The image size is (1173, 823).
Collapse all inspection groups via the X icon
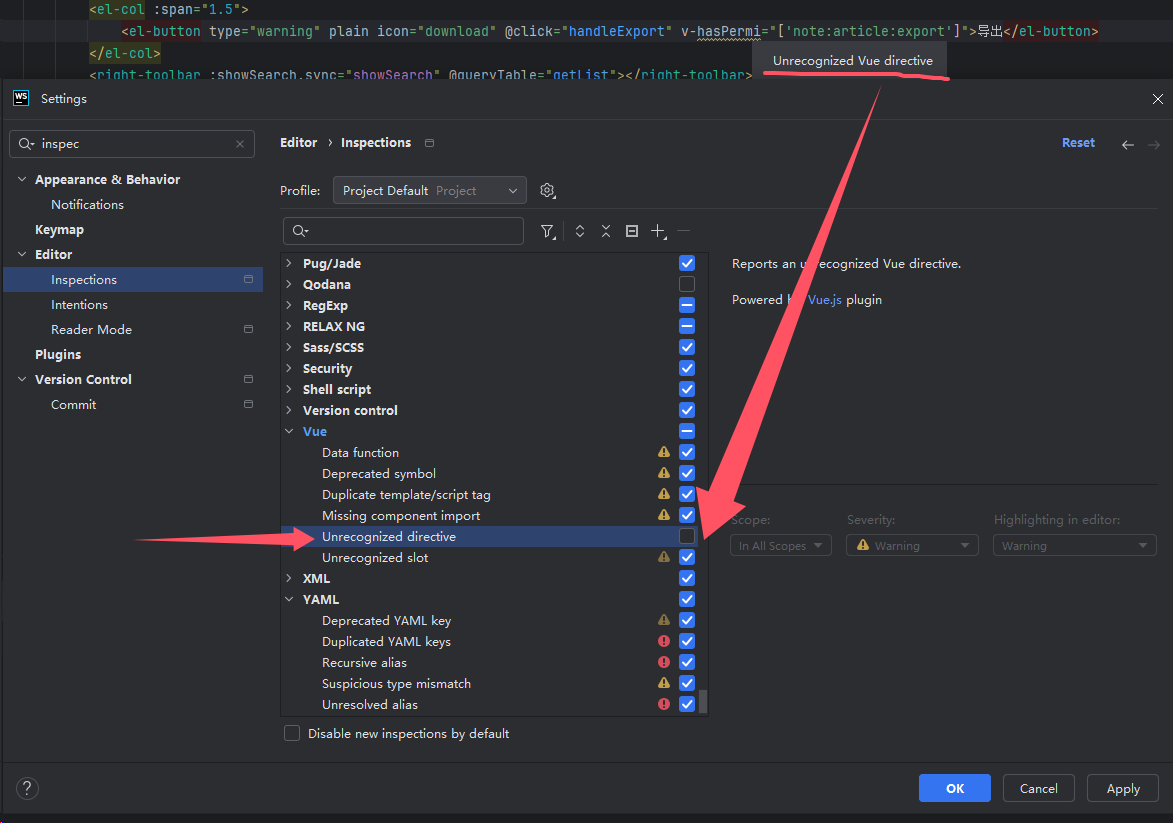(x=606, y=231)
